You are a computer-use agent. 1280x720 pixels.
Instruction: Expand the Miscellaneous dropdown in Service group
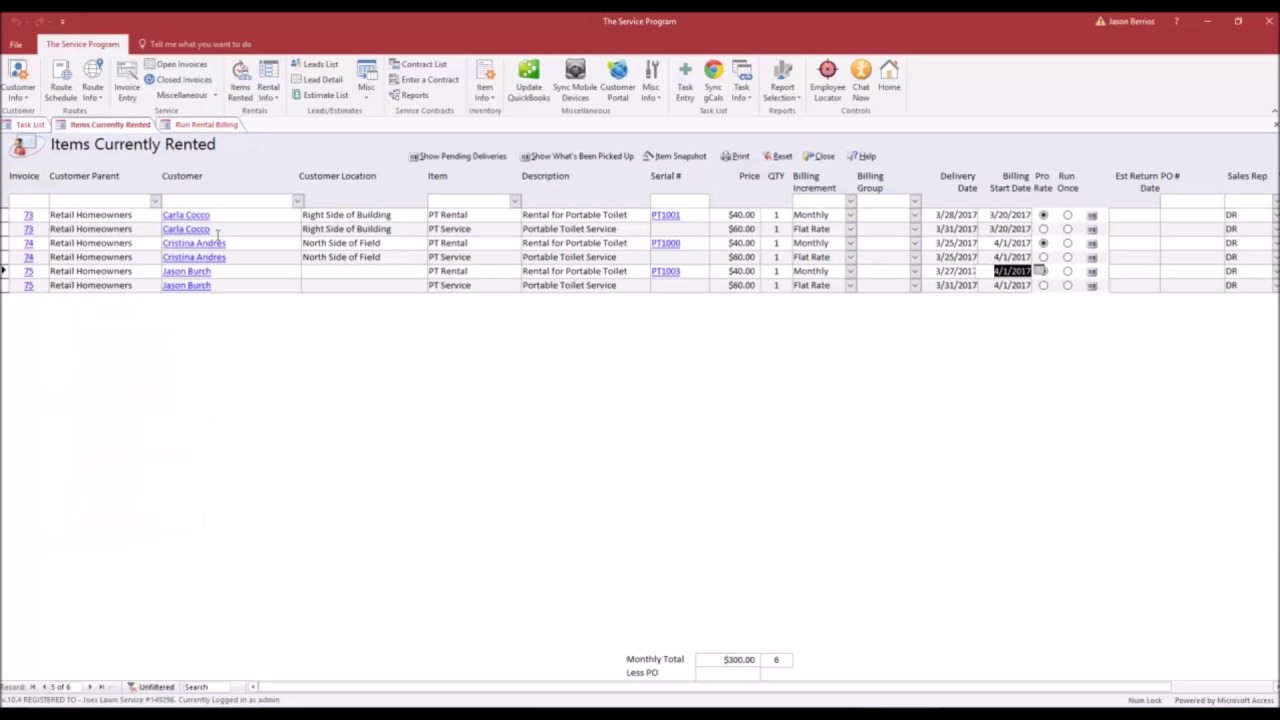click(187, 95)
